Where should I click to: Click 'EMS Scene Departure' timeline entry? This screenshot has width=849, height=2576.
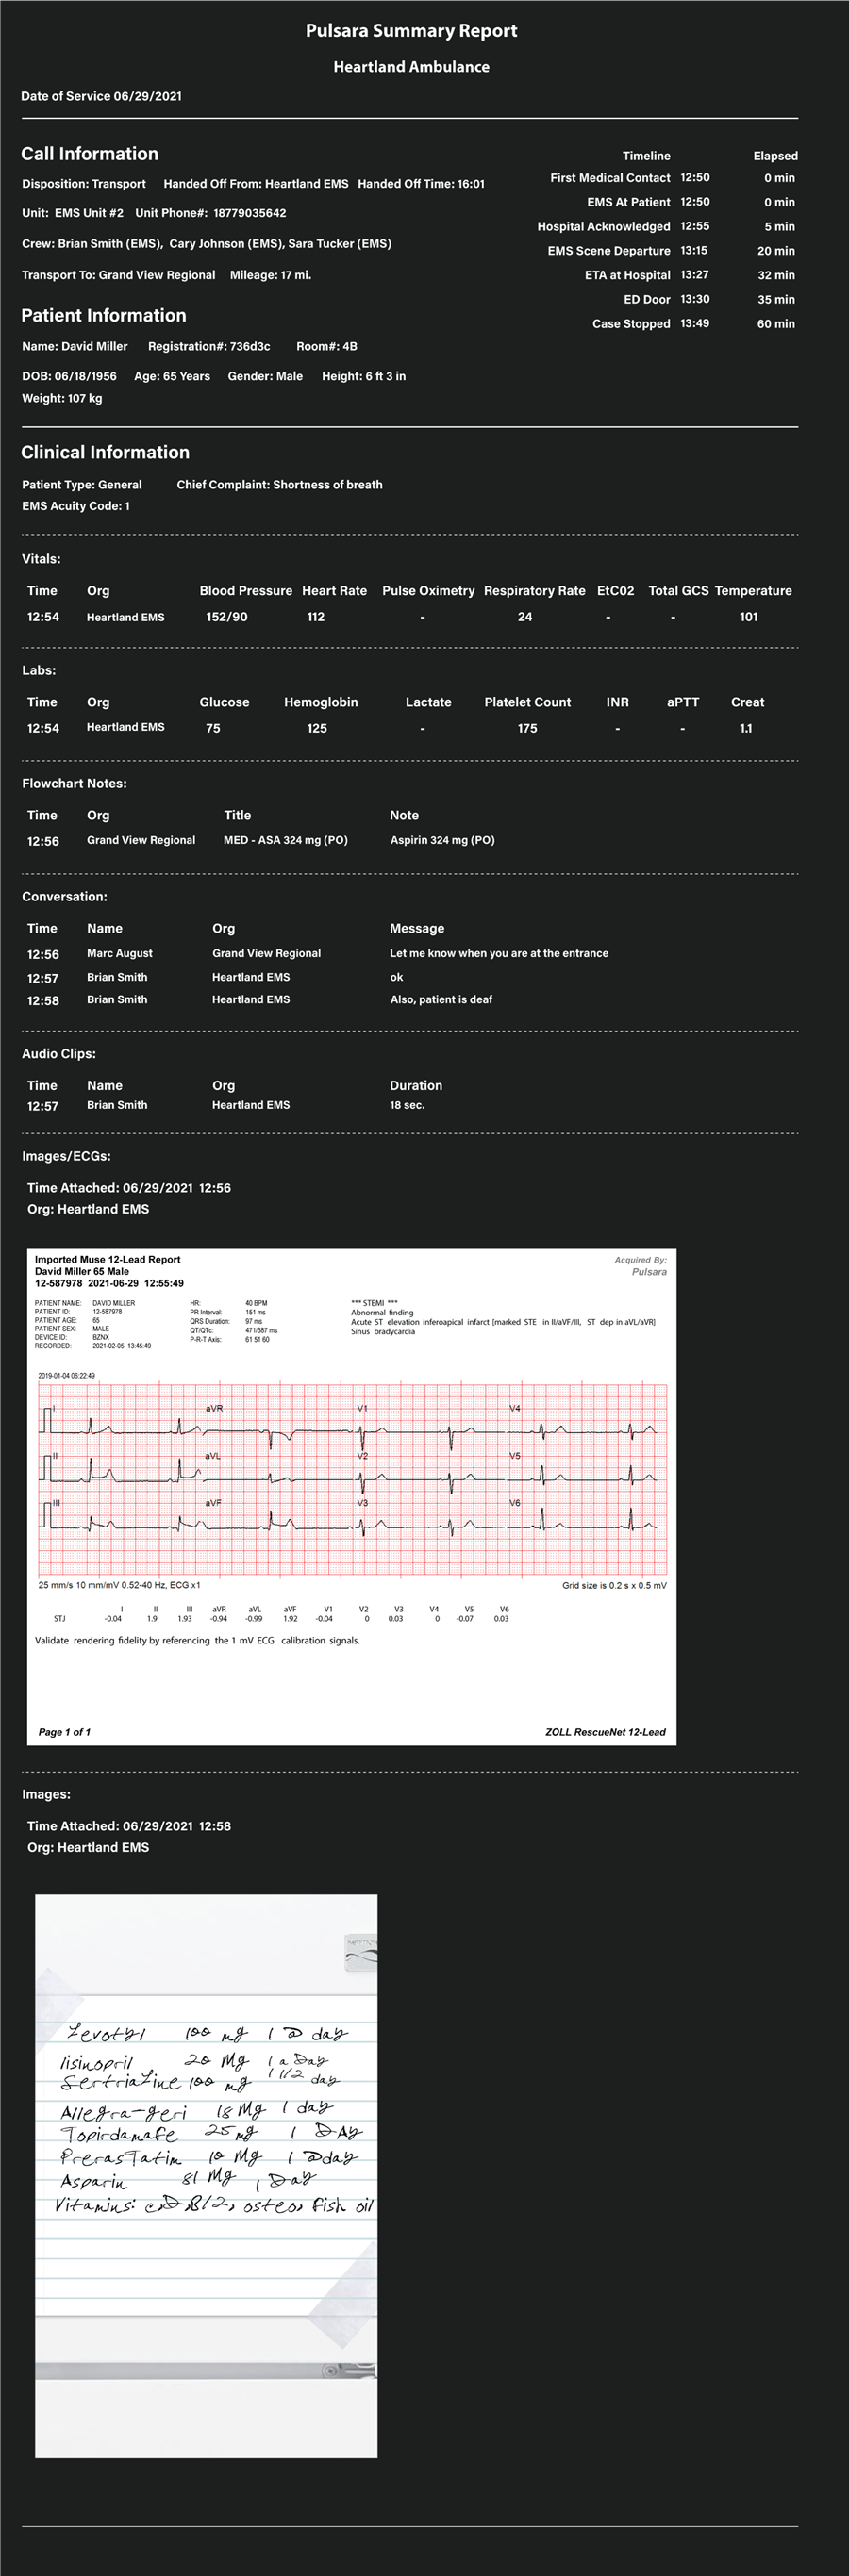click(x=609, y=251)
